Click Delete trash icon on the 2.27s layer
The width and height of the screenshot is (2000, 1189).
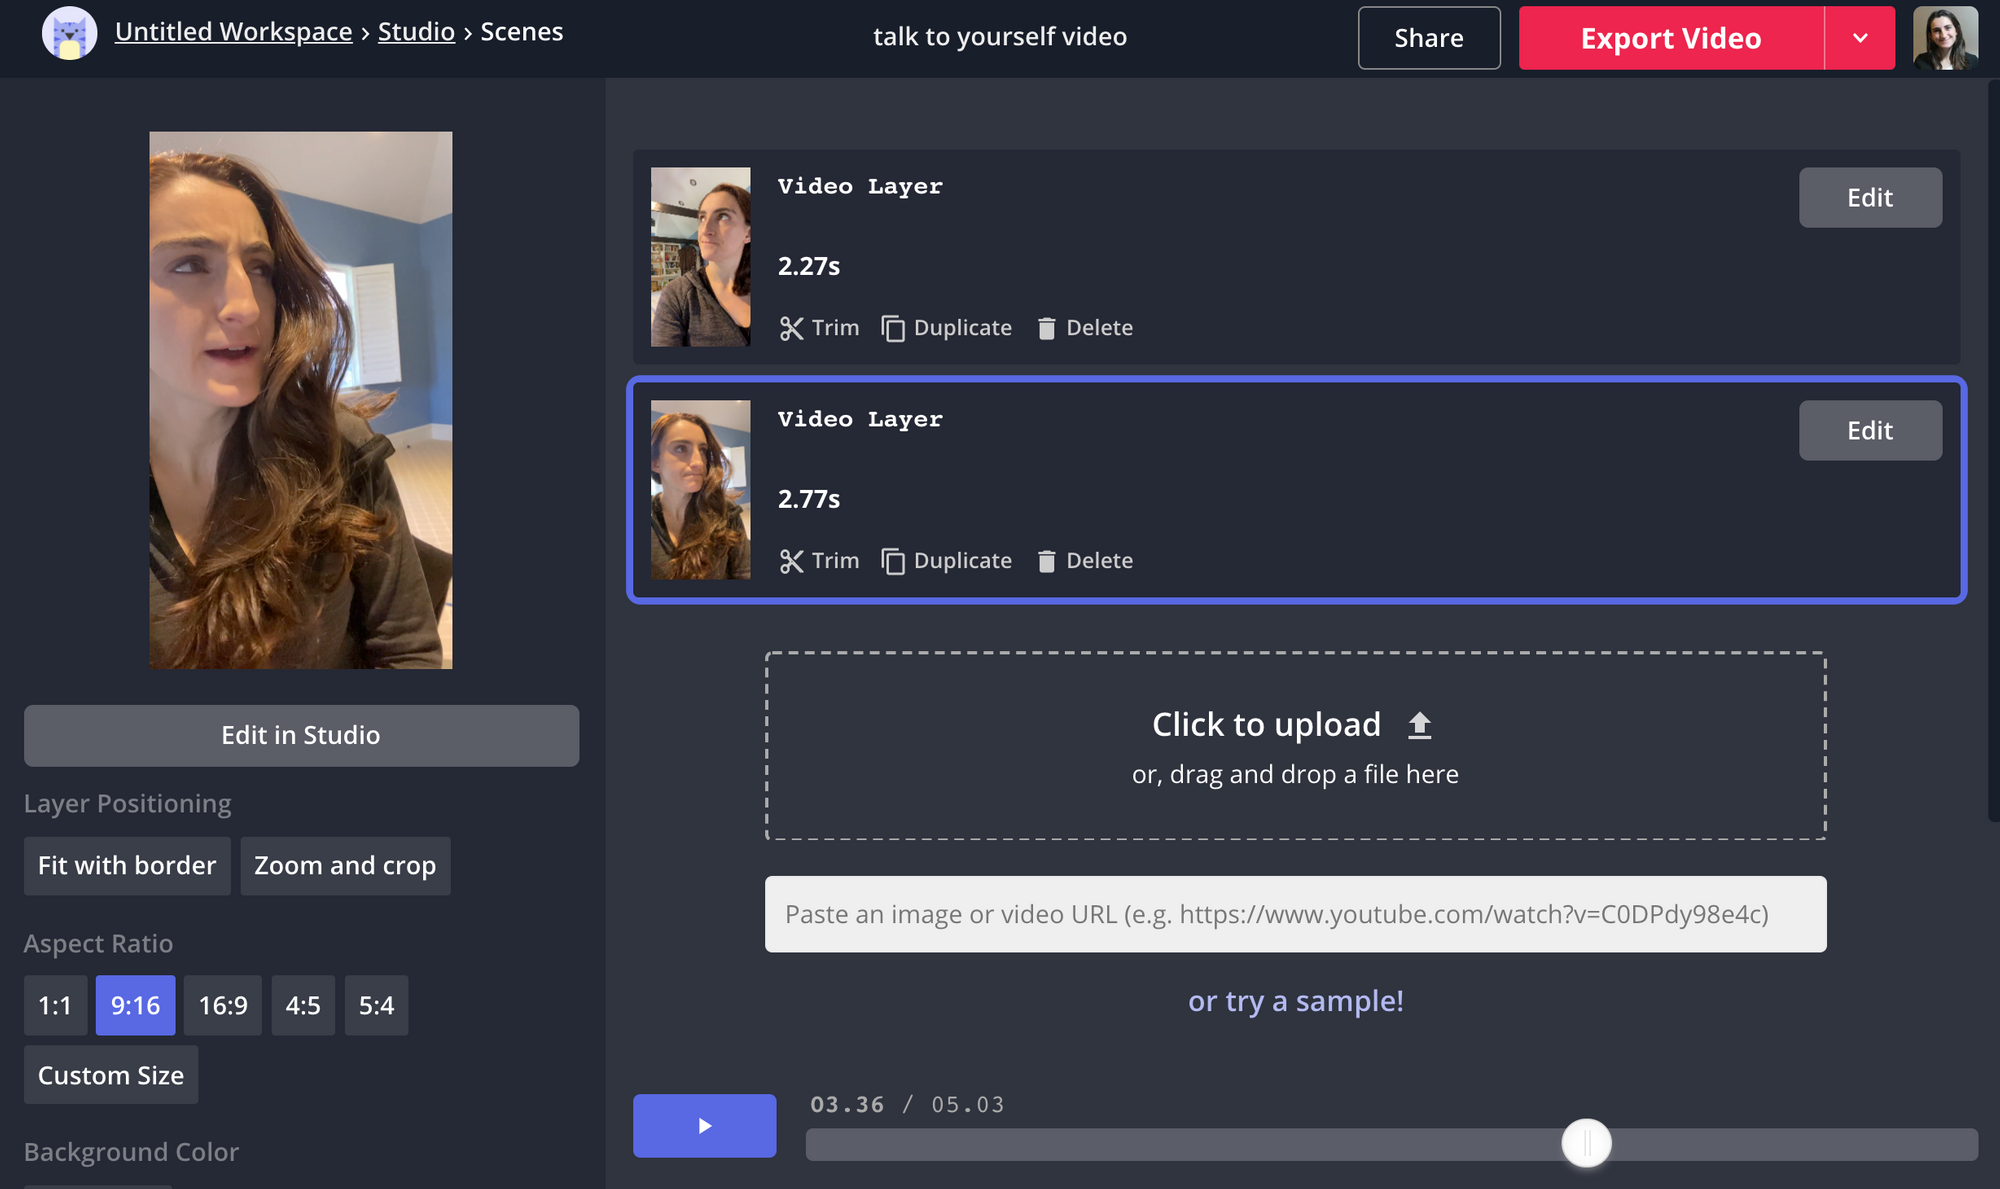[x=1046, y=328]
